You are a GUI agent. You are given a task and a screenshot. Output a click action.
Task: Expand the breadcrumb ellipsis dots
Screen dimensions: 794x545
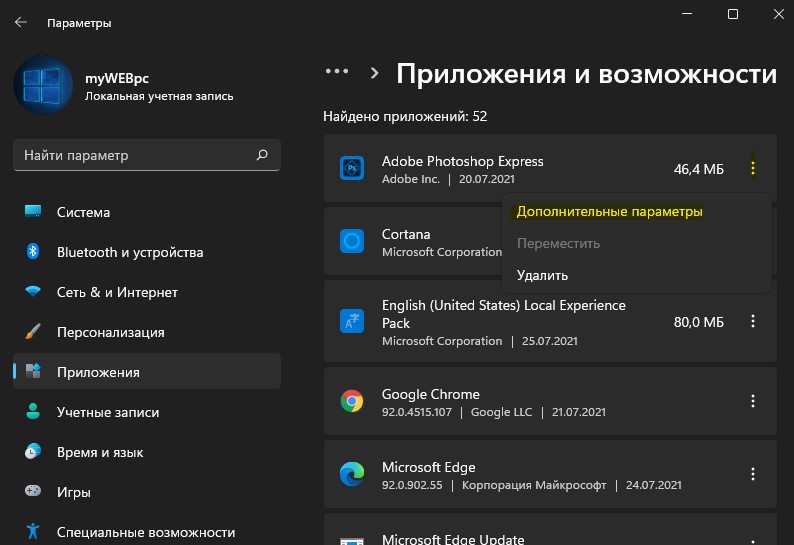point(337,71)
